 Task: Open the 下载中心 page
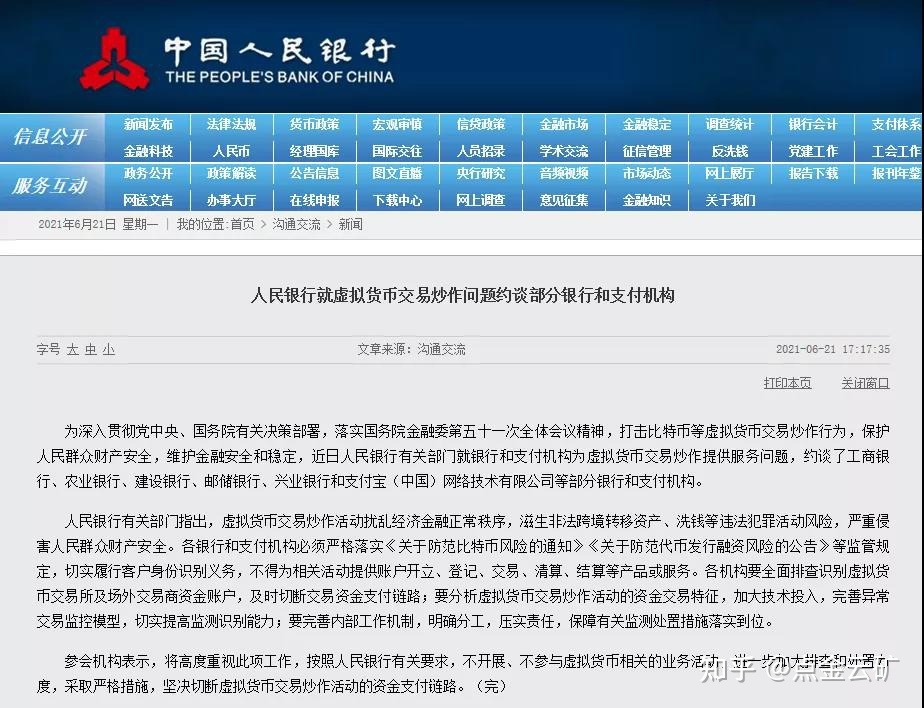click(x=397, y=200)
